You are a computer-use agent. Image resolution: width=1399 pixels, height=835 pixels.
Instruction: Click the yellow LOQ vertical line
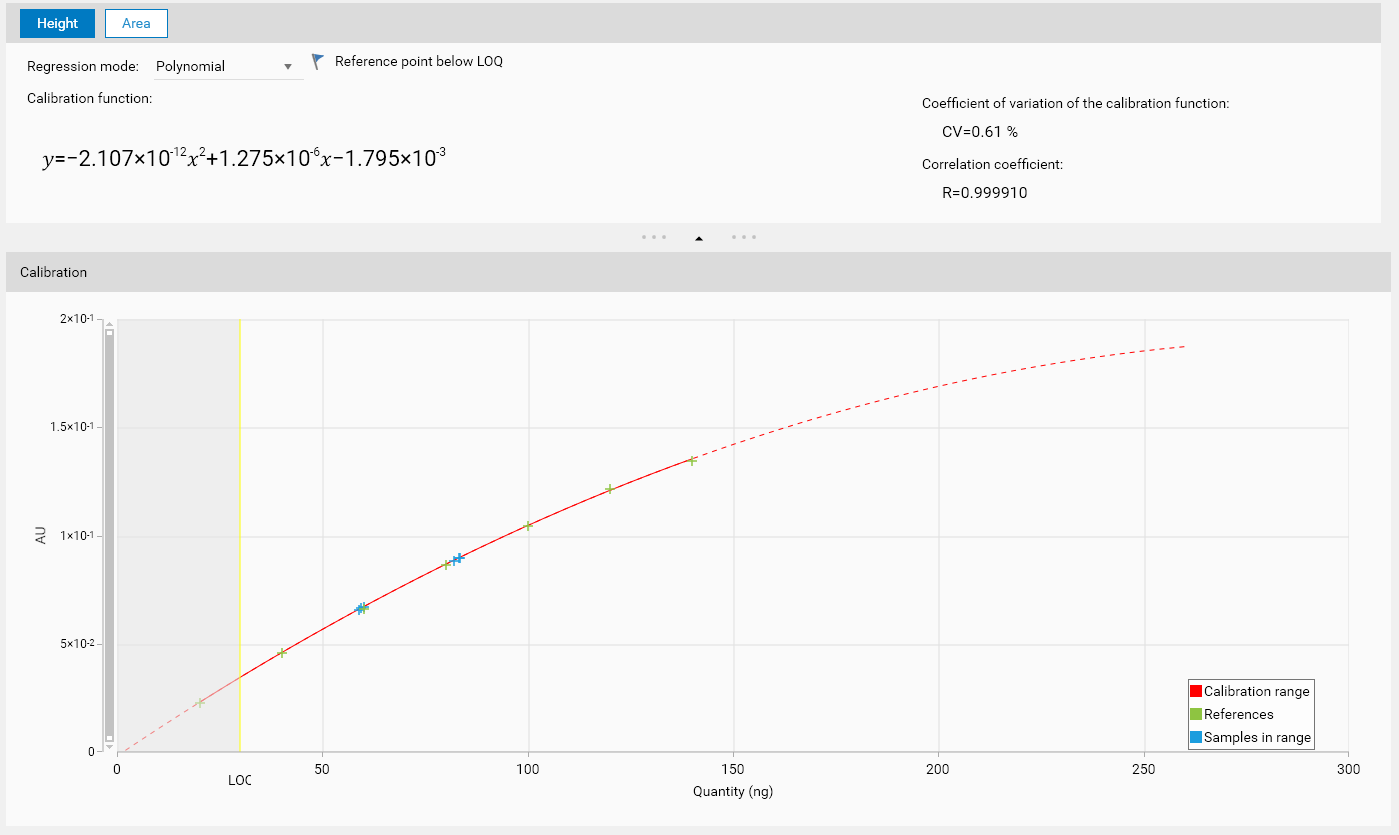click(240, 500)
